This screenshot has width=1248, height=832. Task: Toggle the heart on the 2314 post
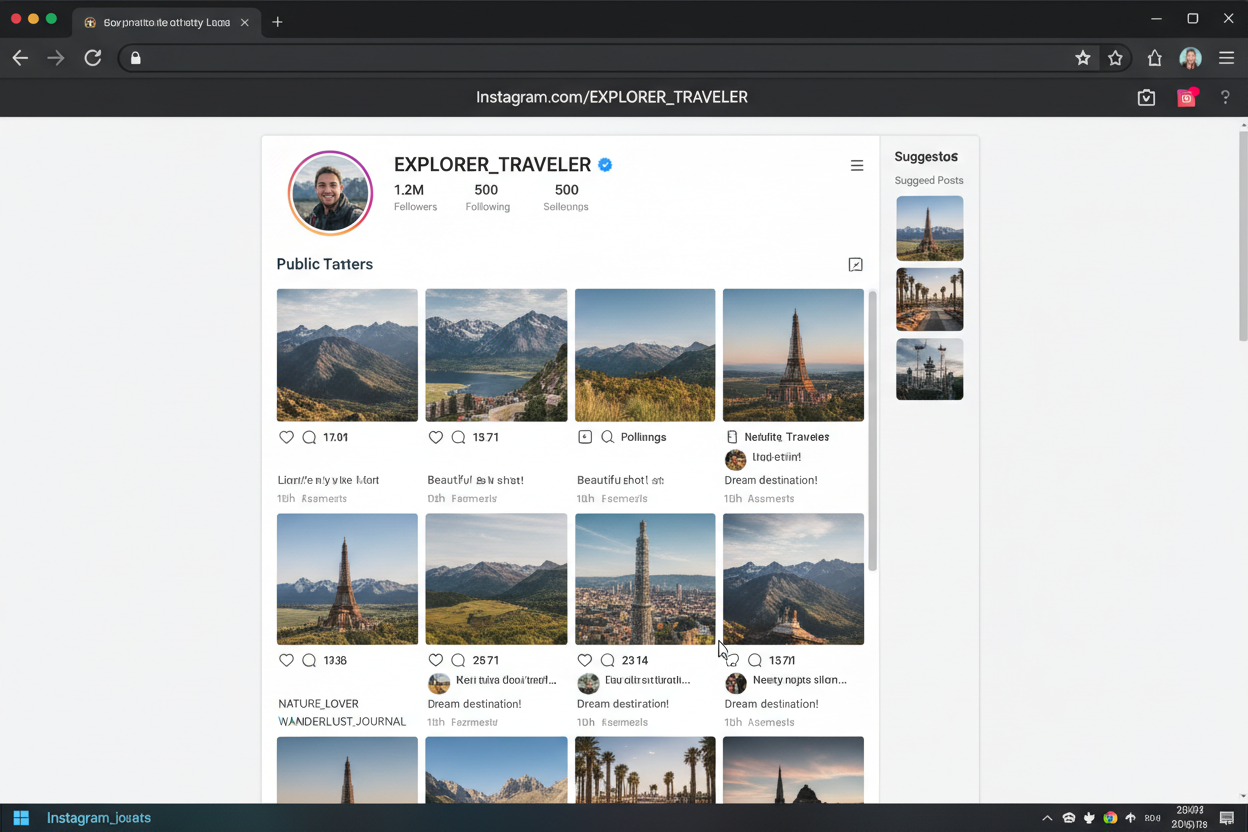tap(585, 660)
